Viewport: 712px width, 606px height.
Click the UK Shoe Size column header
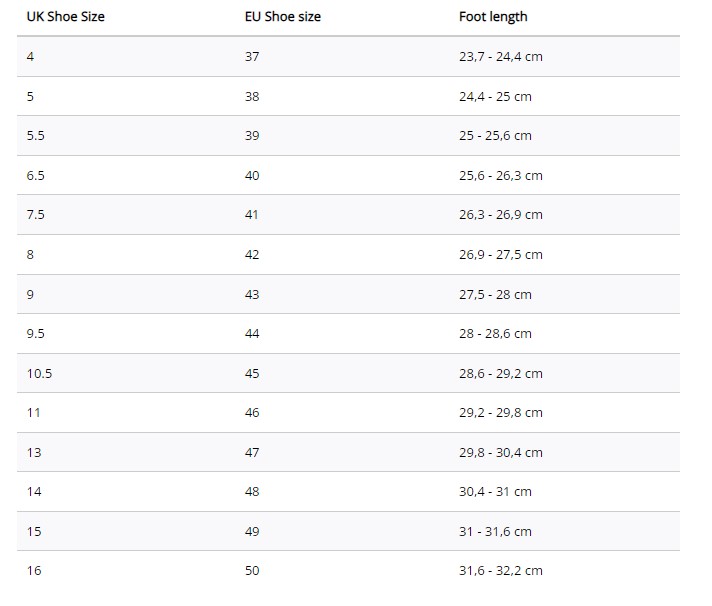coord(65,17)
